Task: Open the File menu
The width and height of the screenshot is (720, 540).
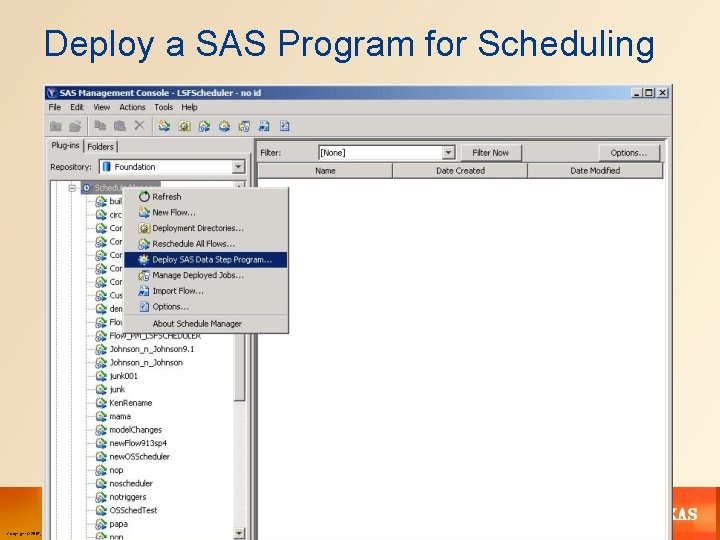Action: click(x=55, y=107)
